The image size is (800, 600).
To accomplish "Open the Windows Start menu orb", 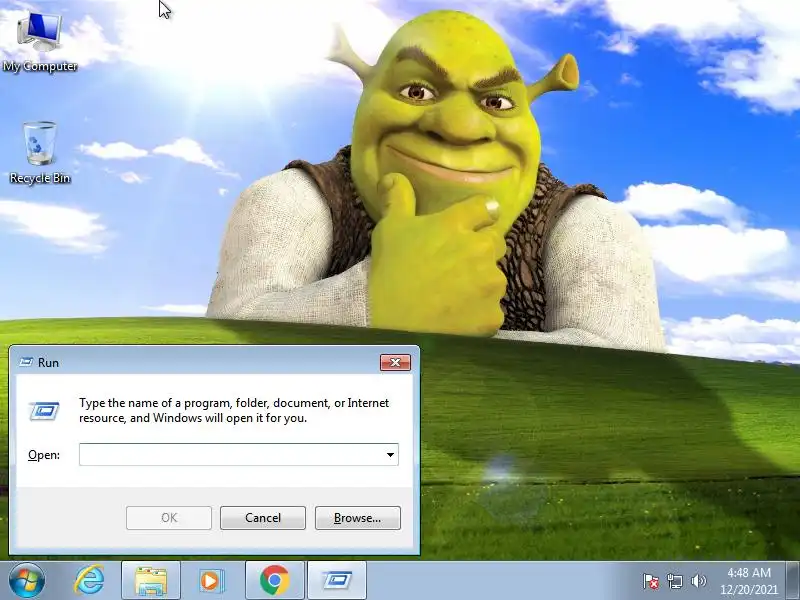I will [x=27, y=581].
